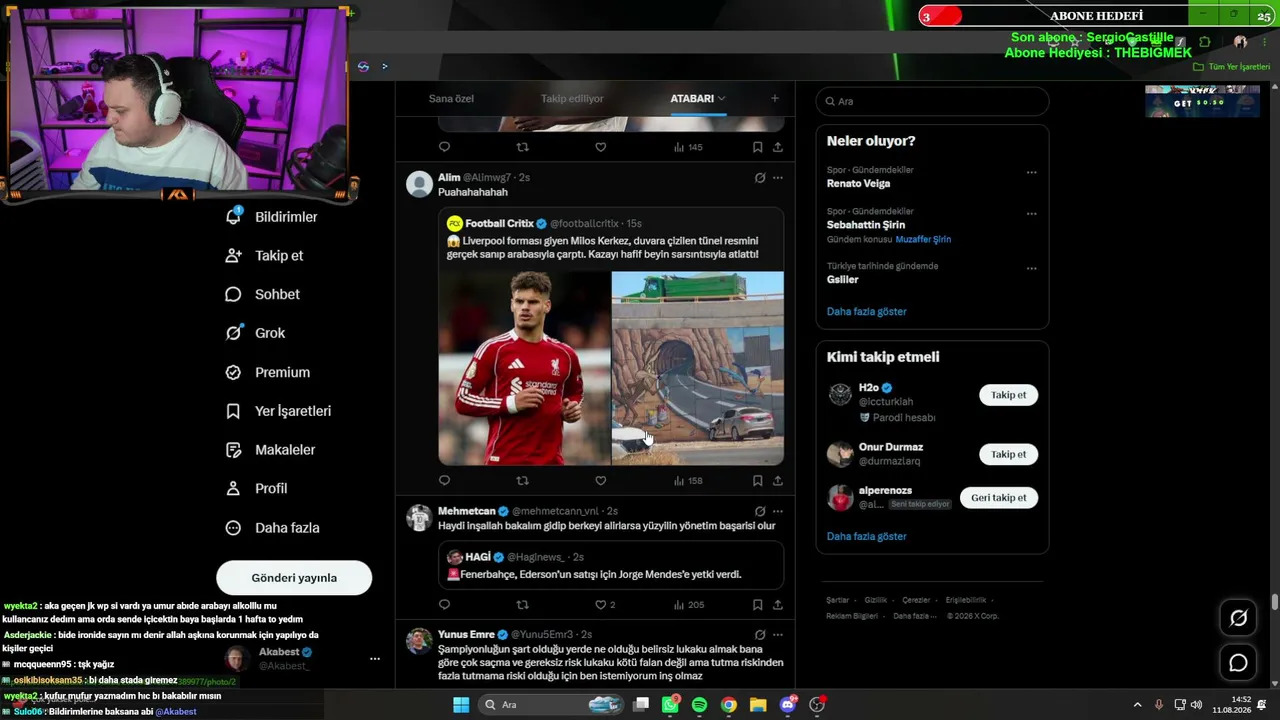The width and height of the screenshot is (1280, 720).
Task: Open File Explorer from the taskbar
Action: click(758, 705)
